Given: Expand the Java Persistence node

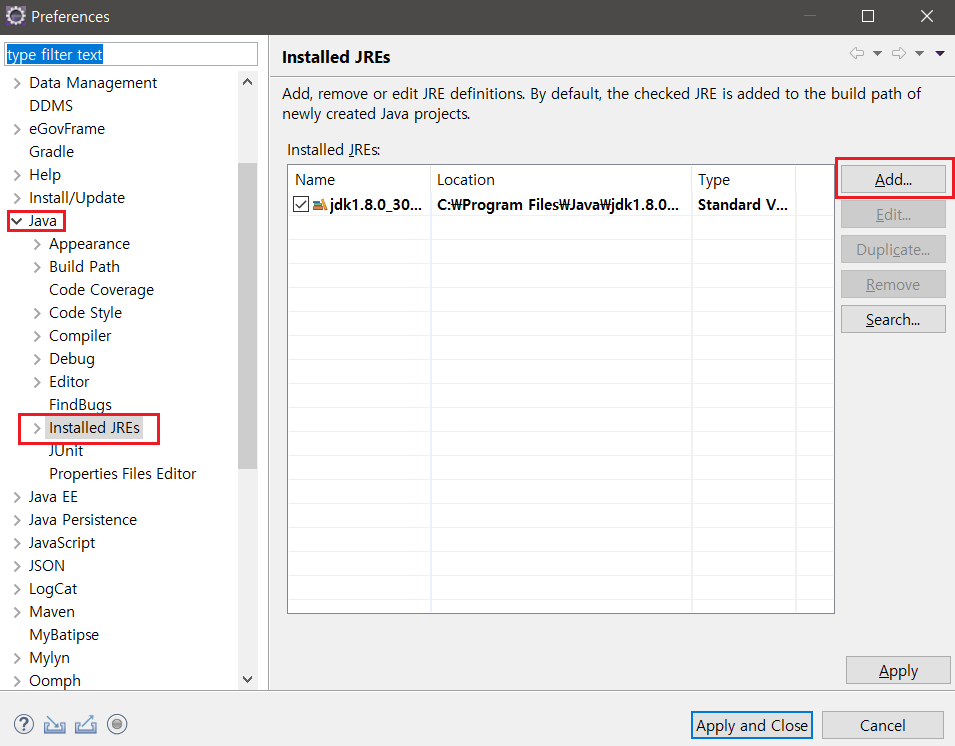Looking at the screenshot, I should click(17, 520).
